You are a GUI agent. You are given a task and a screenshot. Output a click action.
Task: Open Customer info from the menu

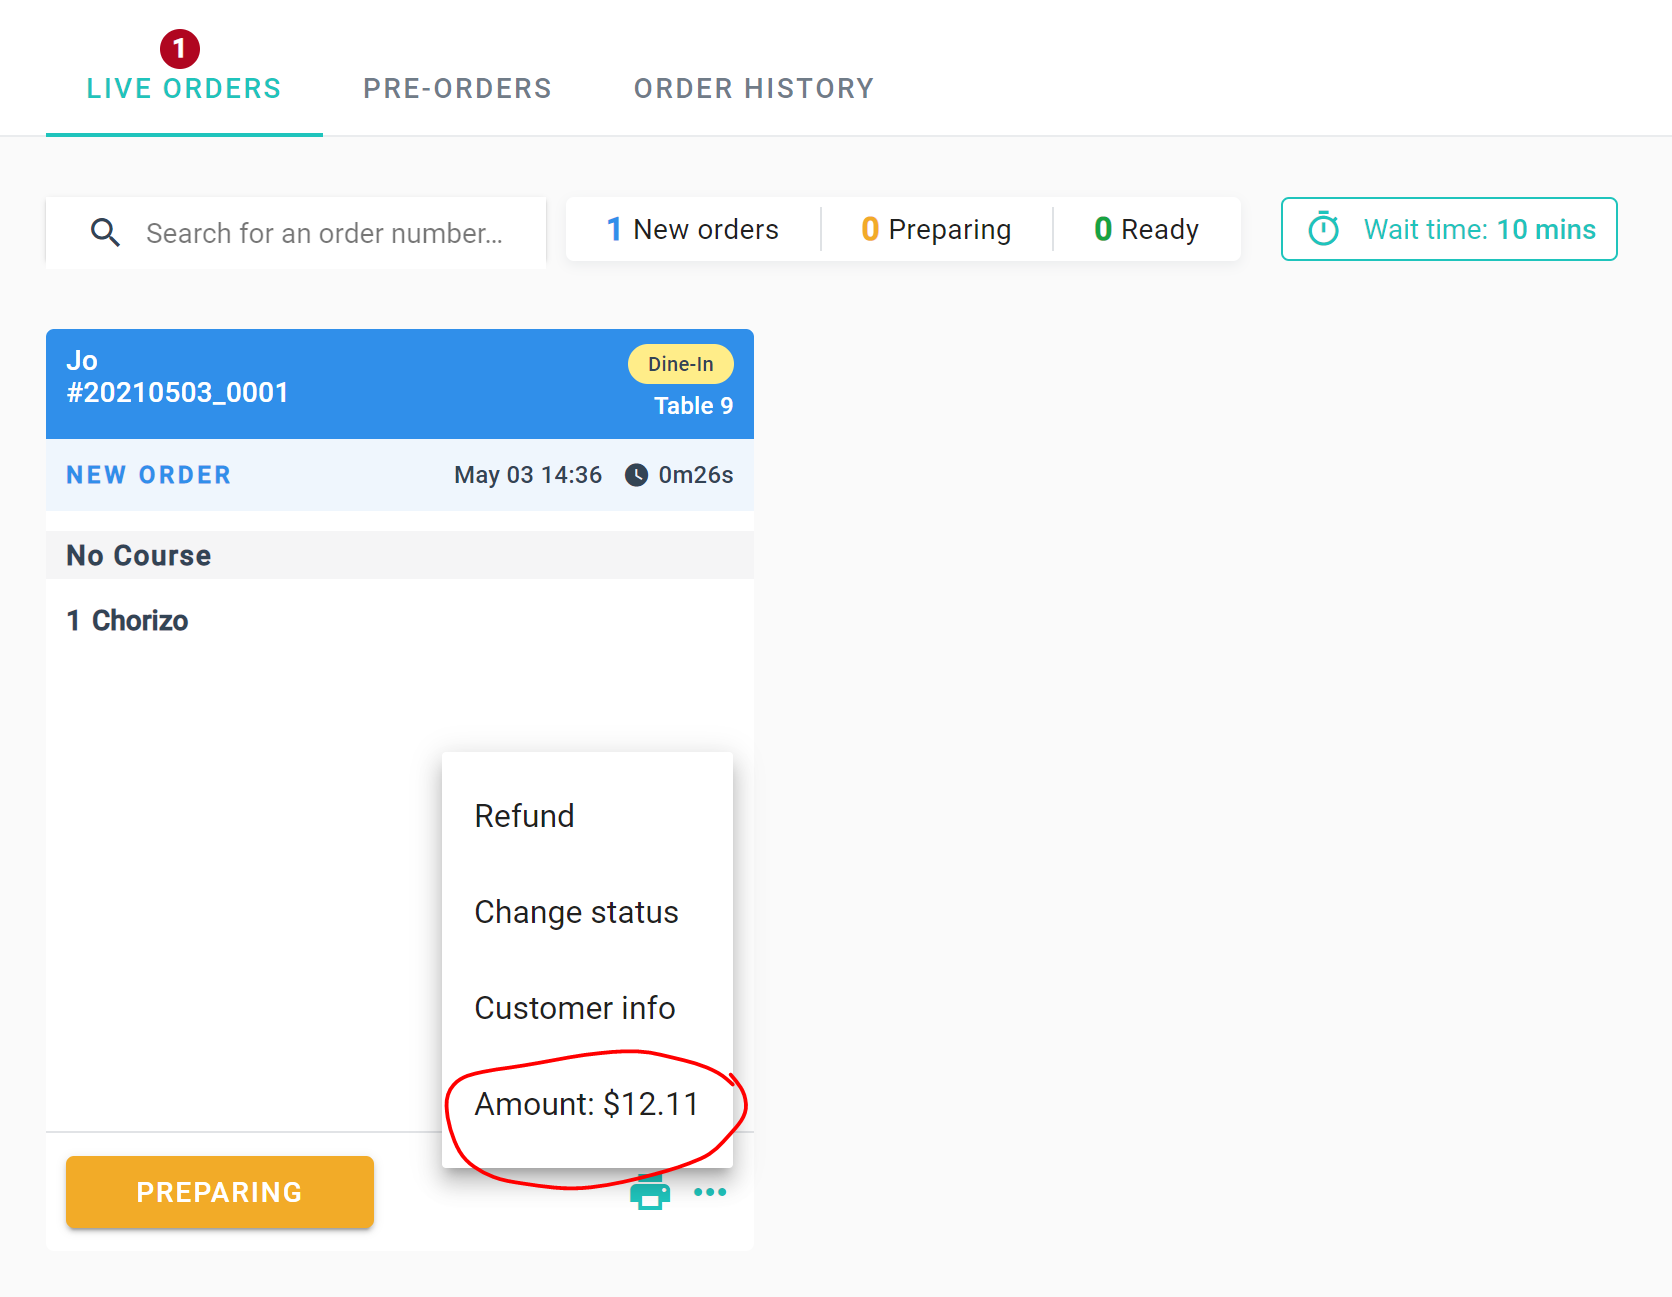tap(575, 1008)
